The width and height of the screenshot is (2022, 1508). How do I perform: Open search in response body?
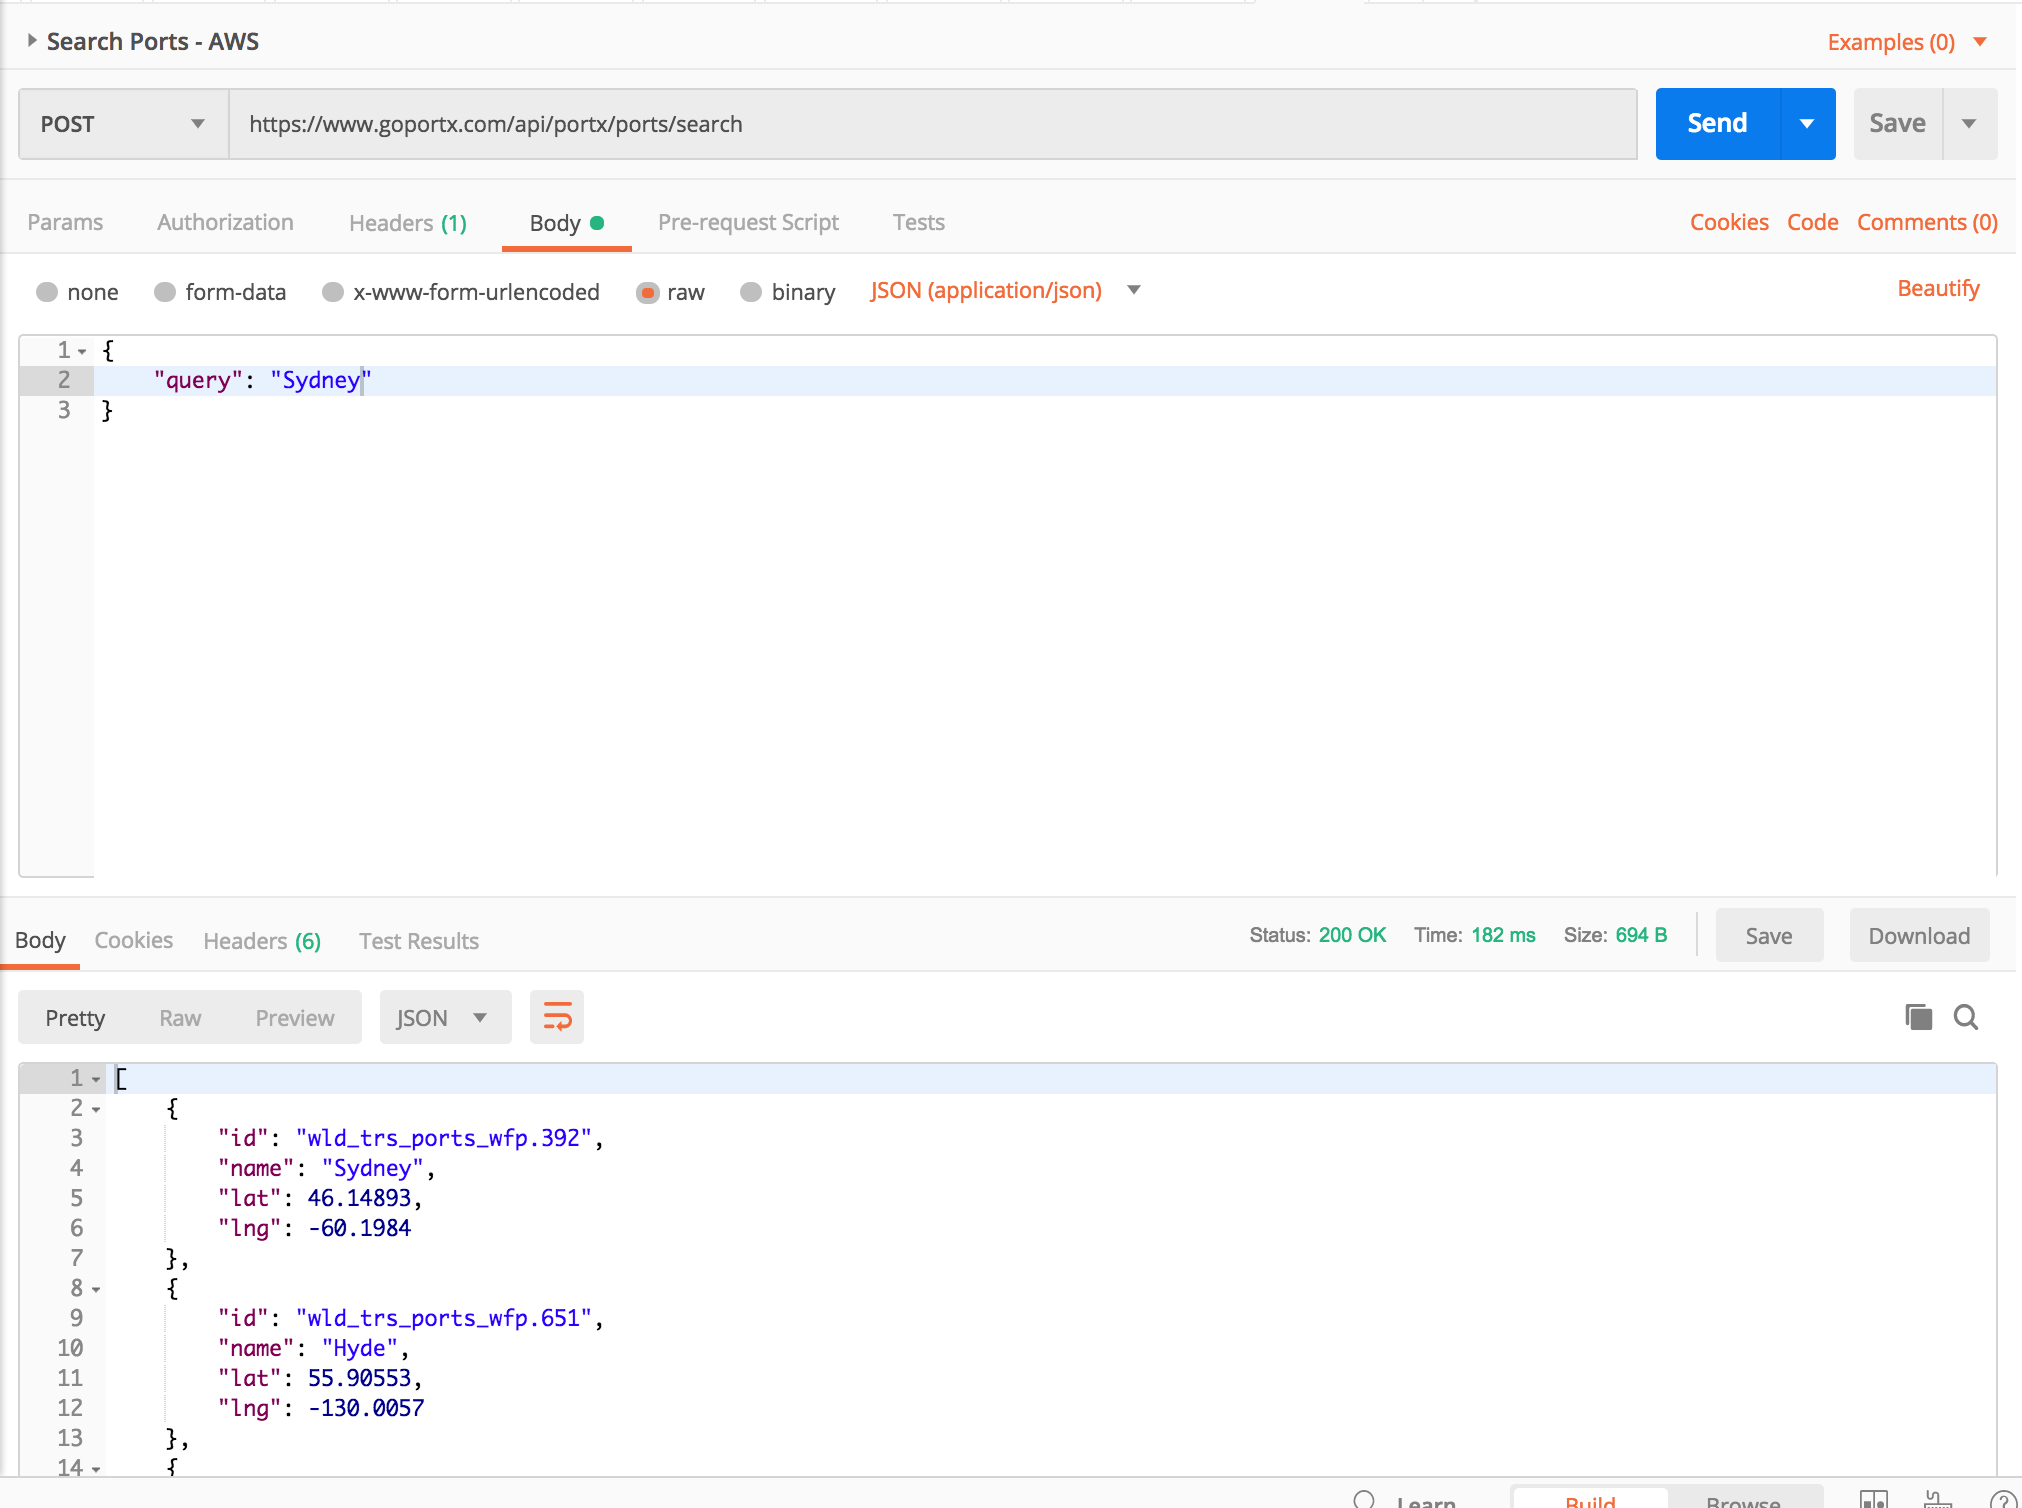[x=1966, y=1017]
